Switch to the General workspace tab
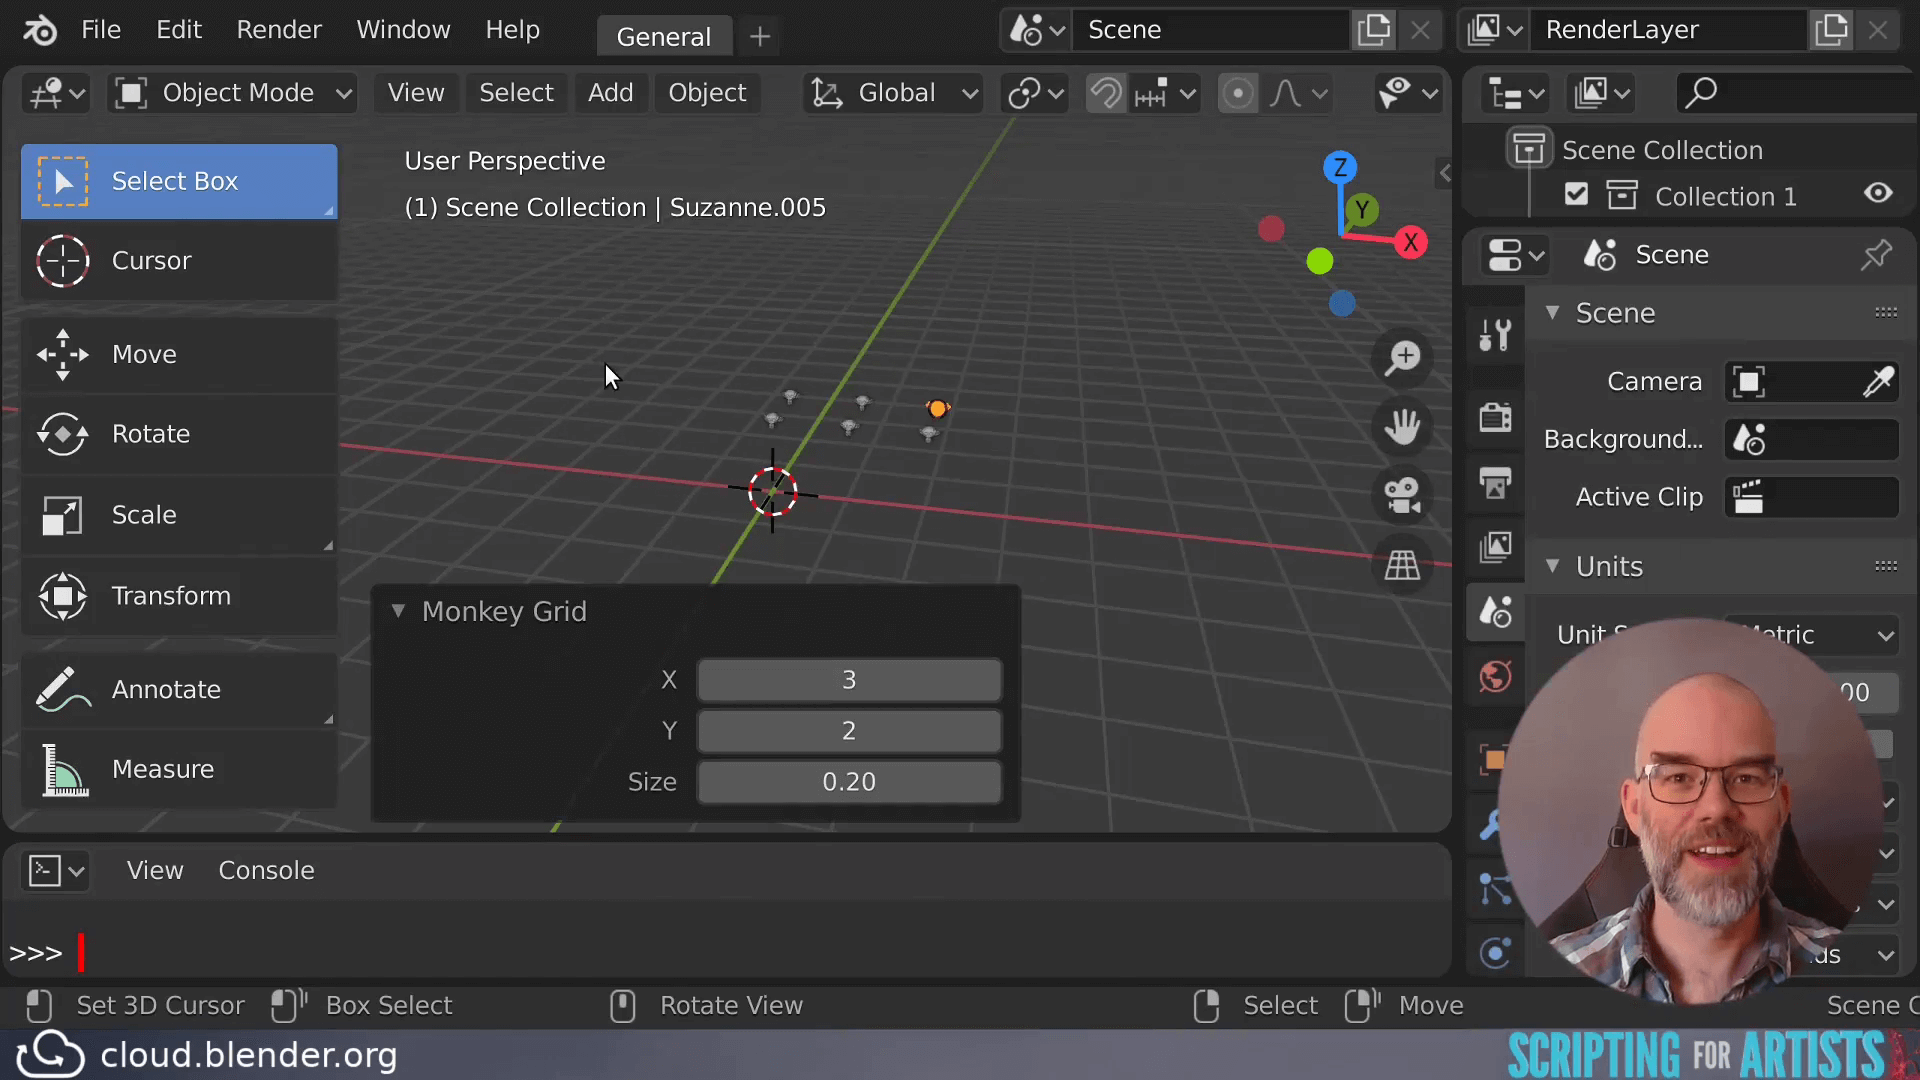The image size is (1920, 1080). [664, 37]
